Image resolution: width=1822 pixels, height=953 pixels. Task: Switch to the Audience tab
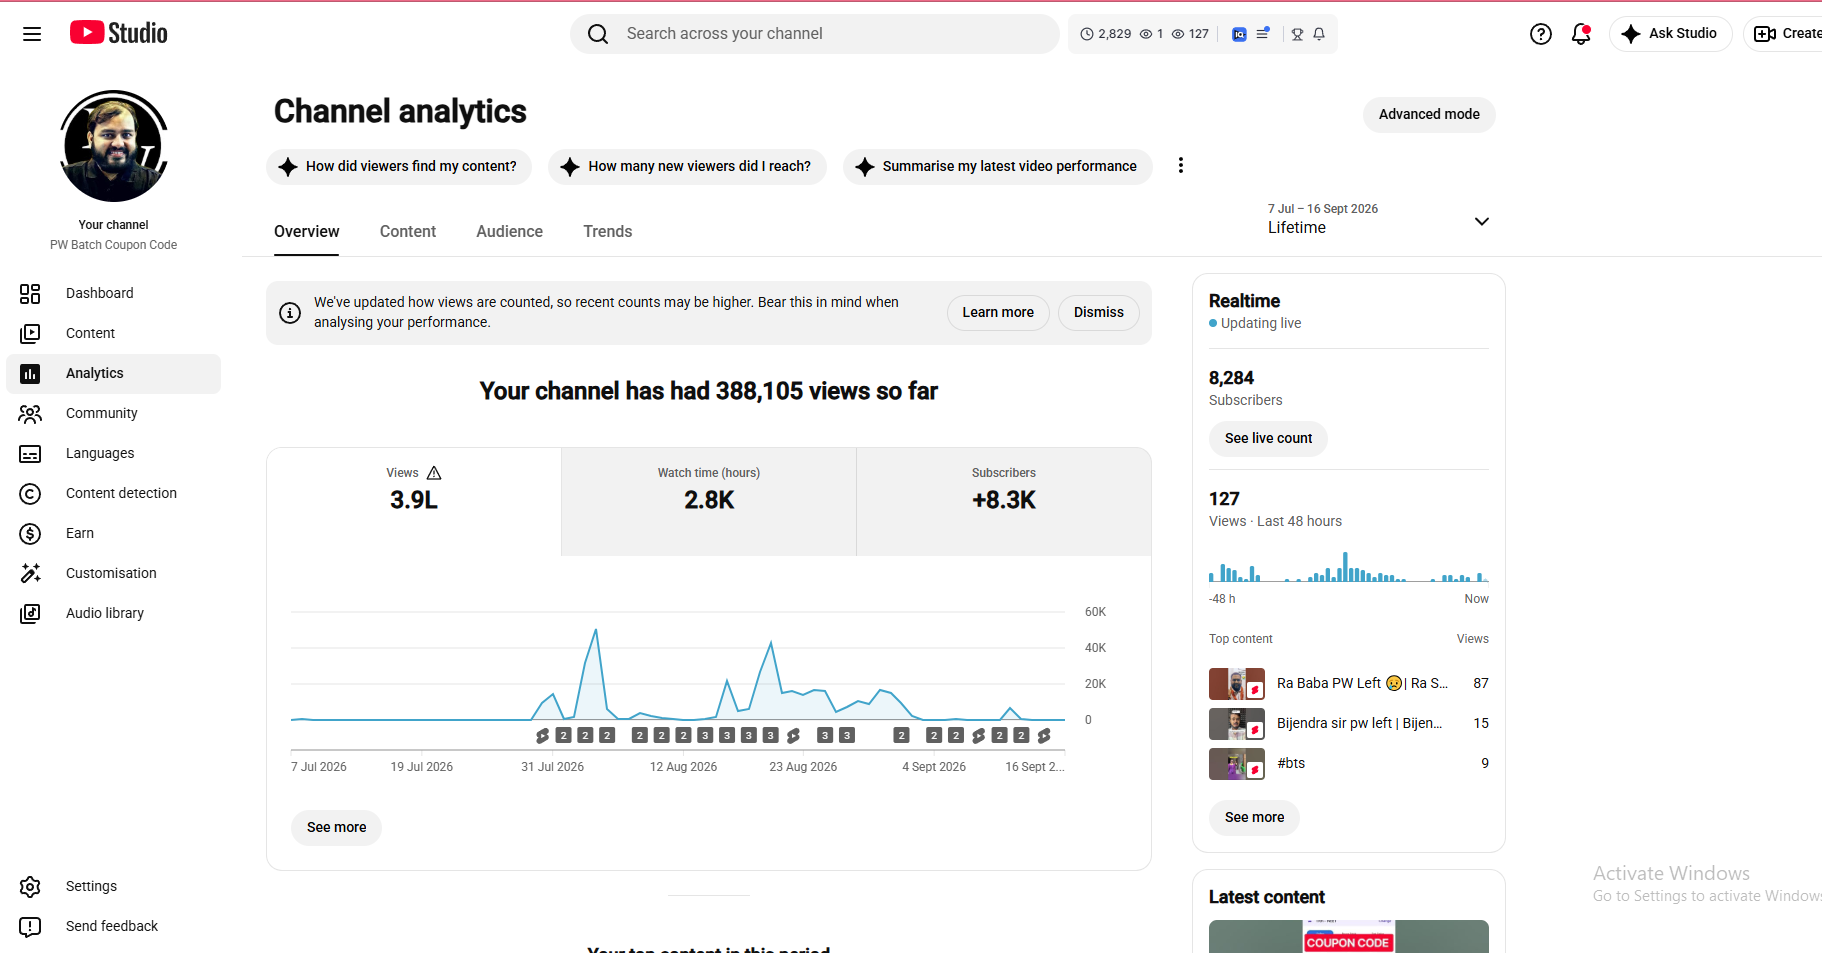pyautogui.click(x=510, y=231)
